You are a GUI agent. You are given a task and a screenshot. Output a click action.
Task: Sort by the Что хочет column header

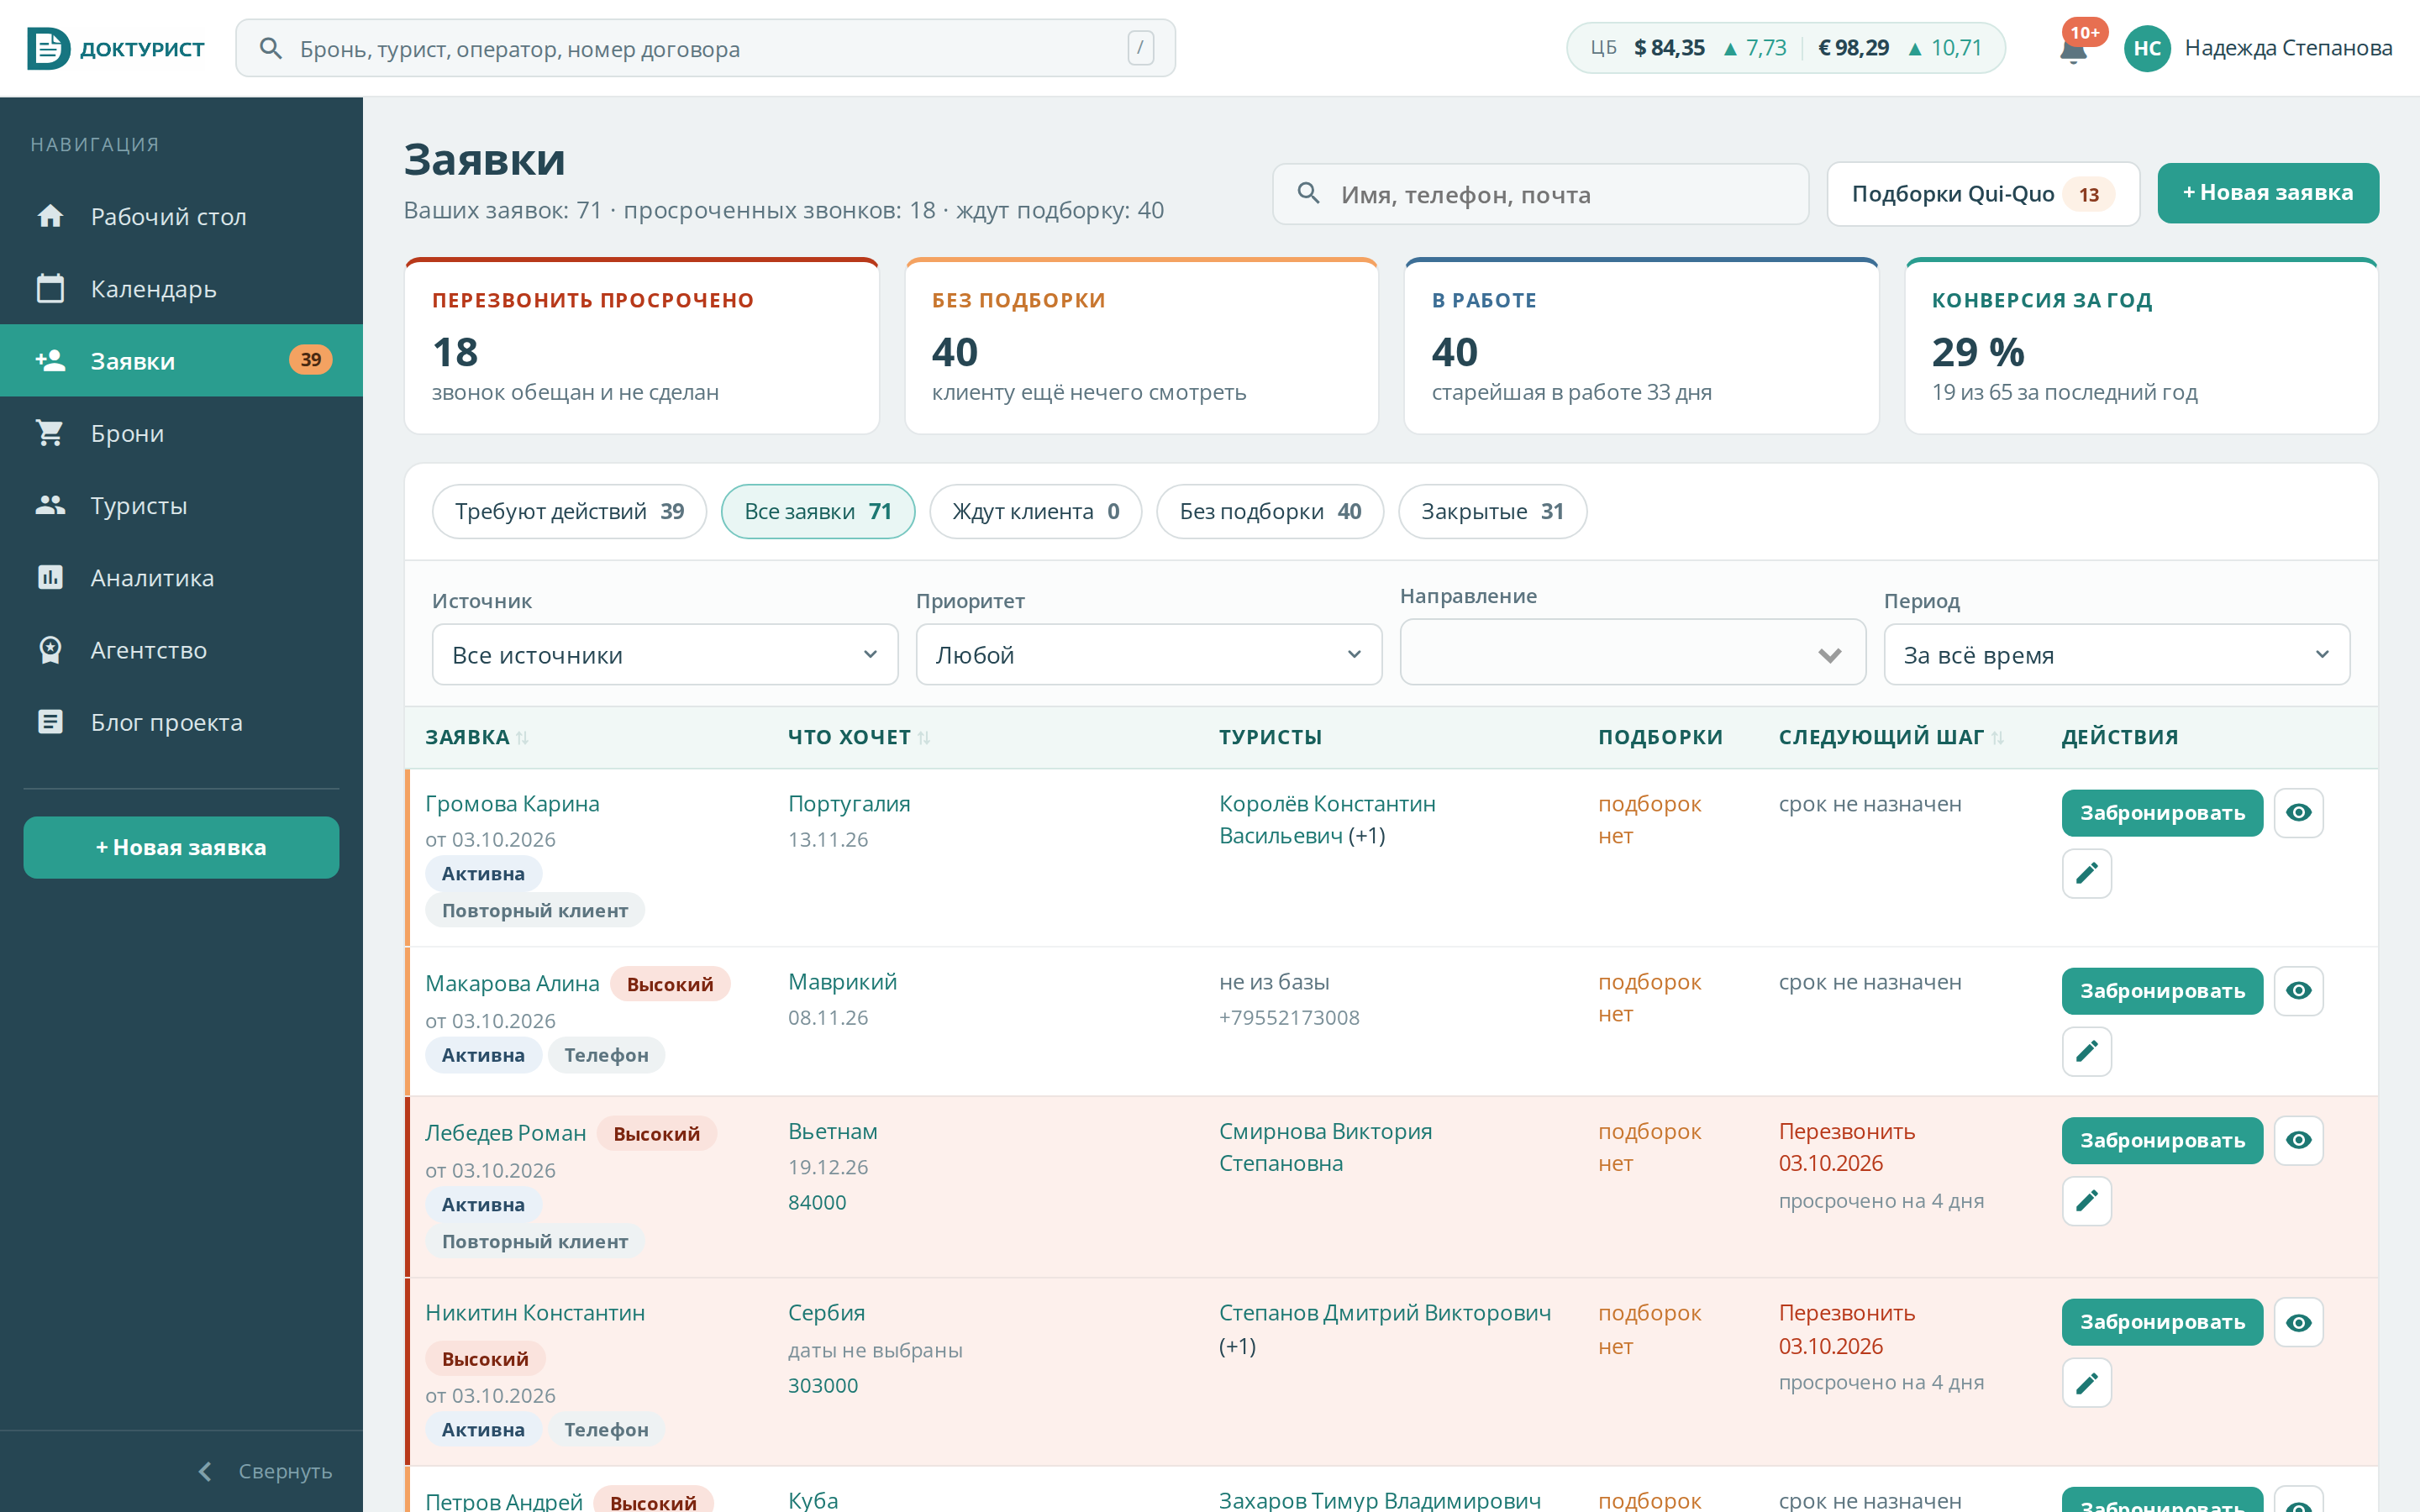click(x=858, y=737)
